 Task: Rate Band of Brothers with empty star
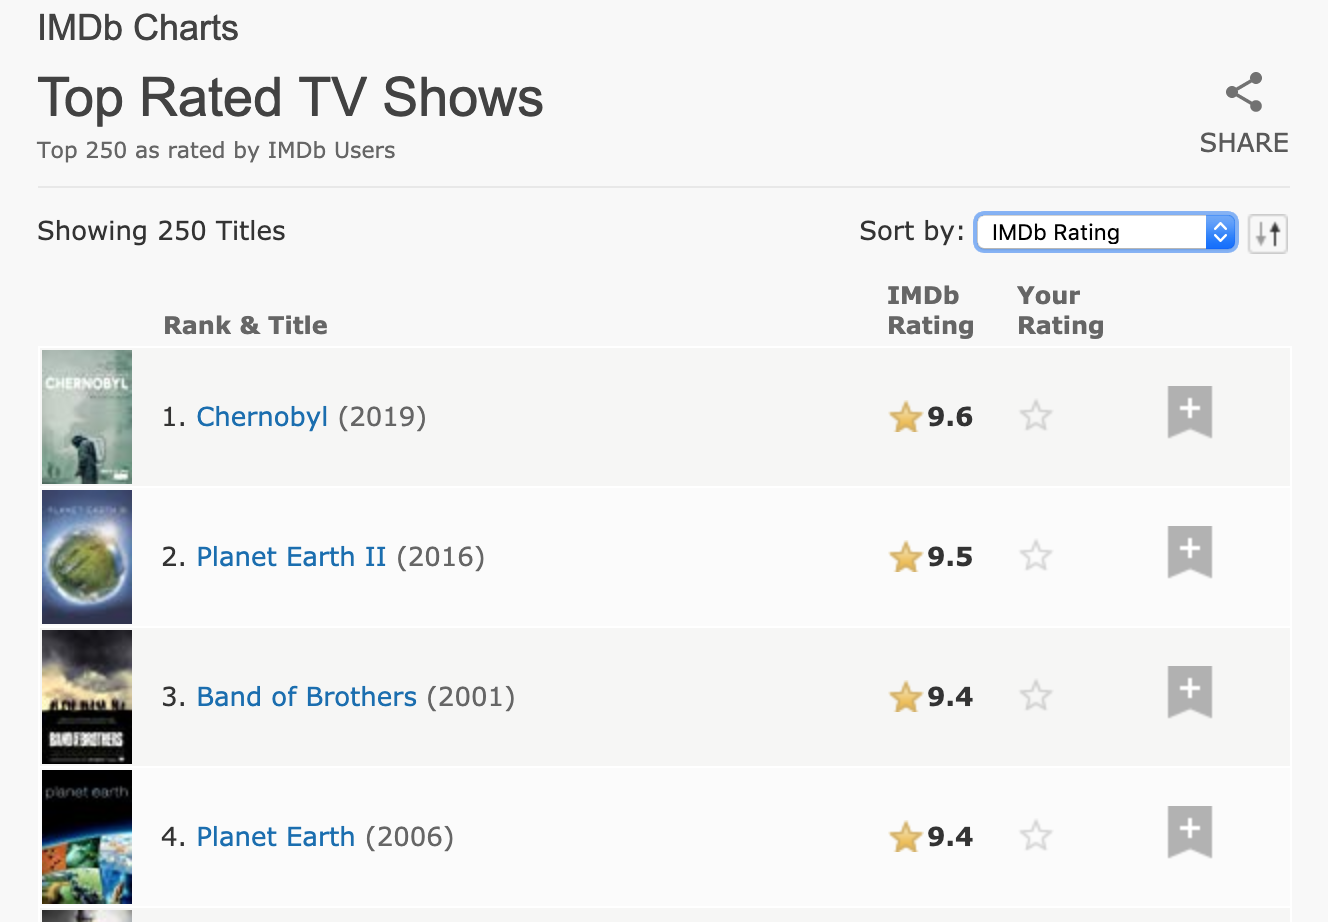coord(1036,696)
